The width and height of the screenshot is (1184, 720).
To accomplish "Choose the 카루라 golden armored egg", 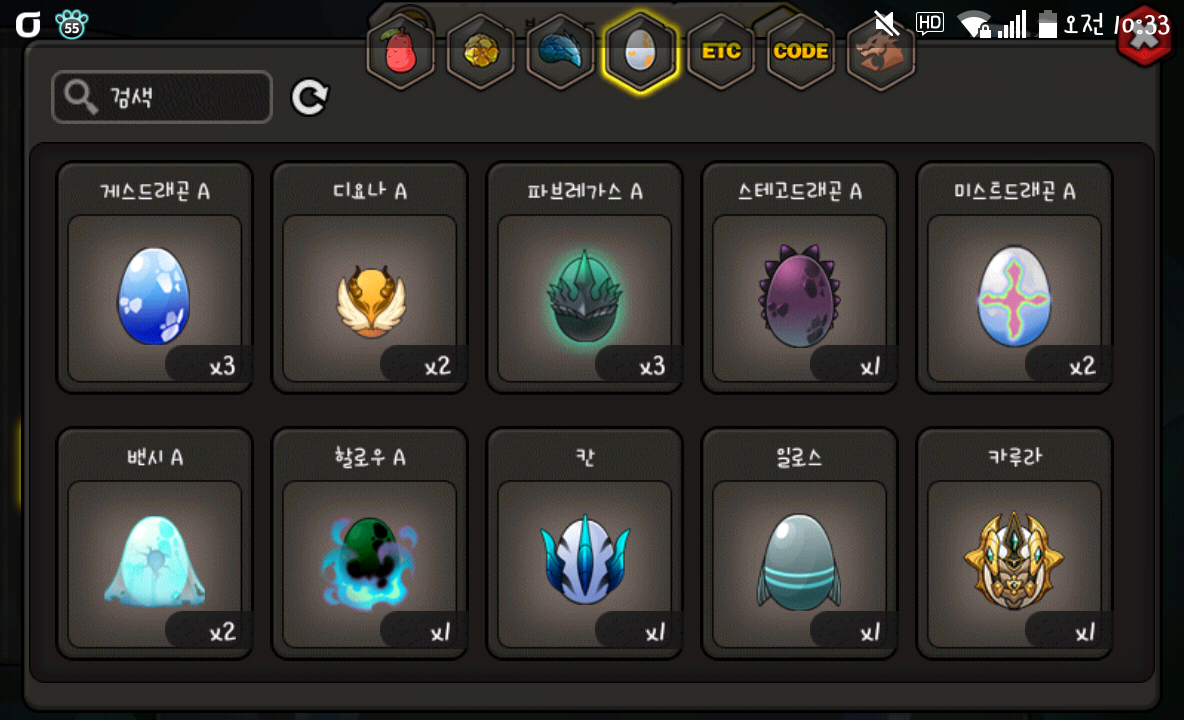I will [1014, 543].
